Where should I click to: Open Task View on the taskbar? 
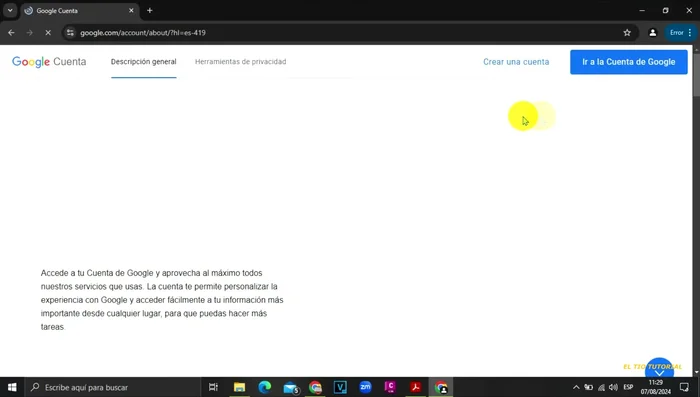click(213, 387)
